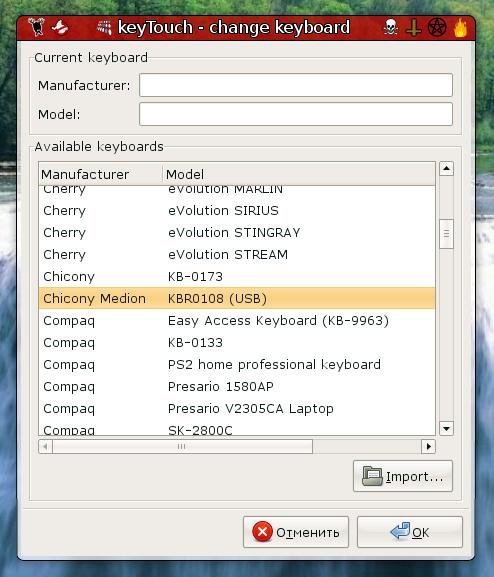Click the inverted cross title bar button
Viewport: 494px width, 577px height.
413,28
